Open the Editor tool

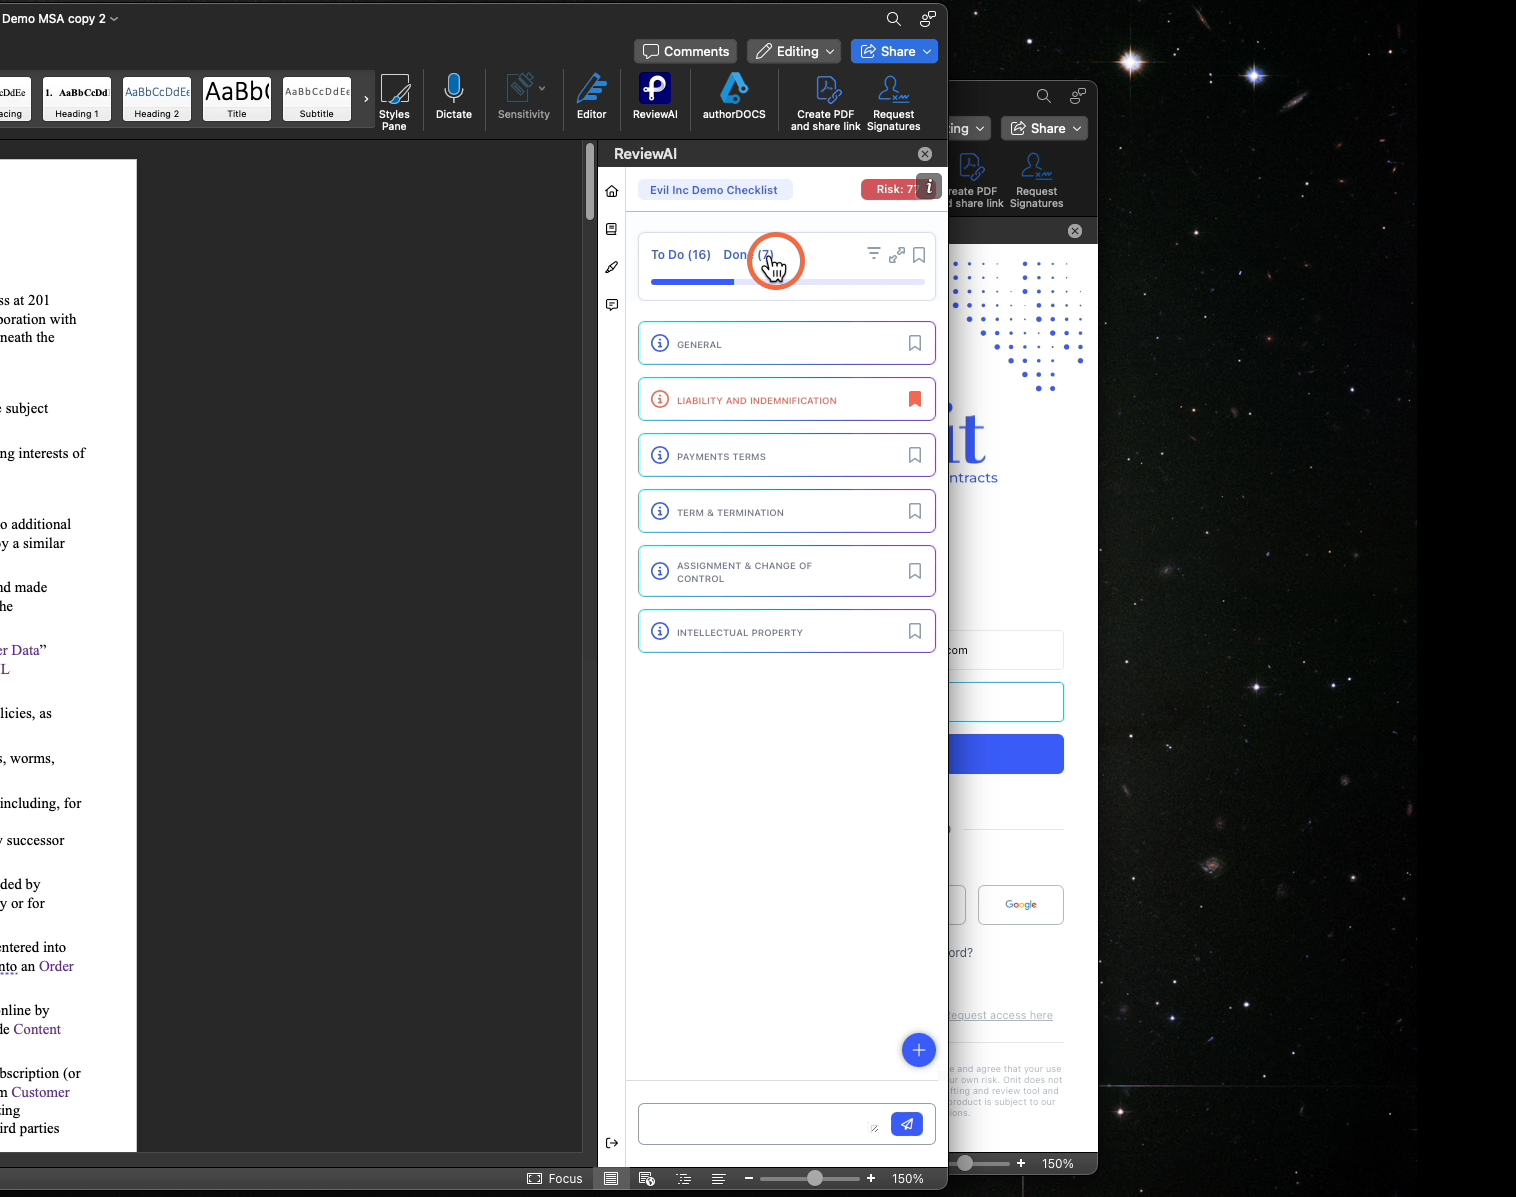592,97
